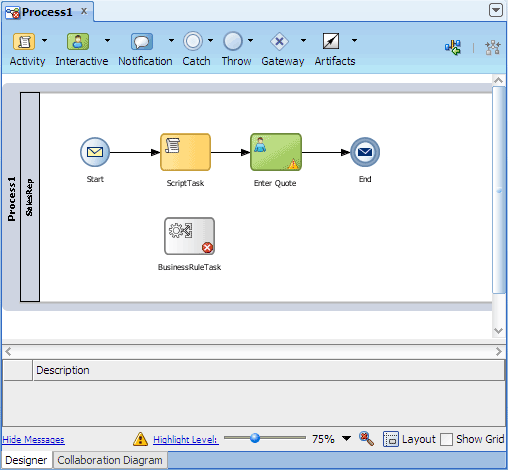Select the ScriptTask node
The image size is (508, 470).
(x=185, y=152)
